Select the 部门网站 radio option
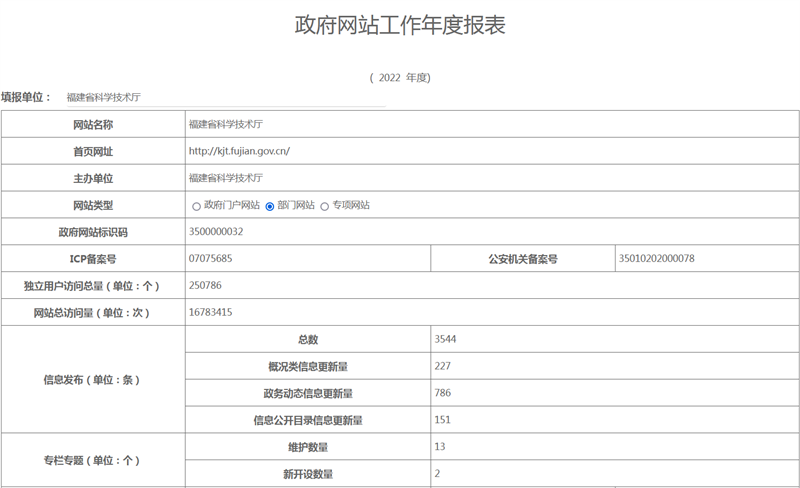800x488 pixels. pyautogui.click(x=270, y=206)
